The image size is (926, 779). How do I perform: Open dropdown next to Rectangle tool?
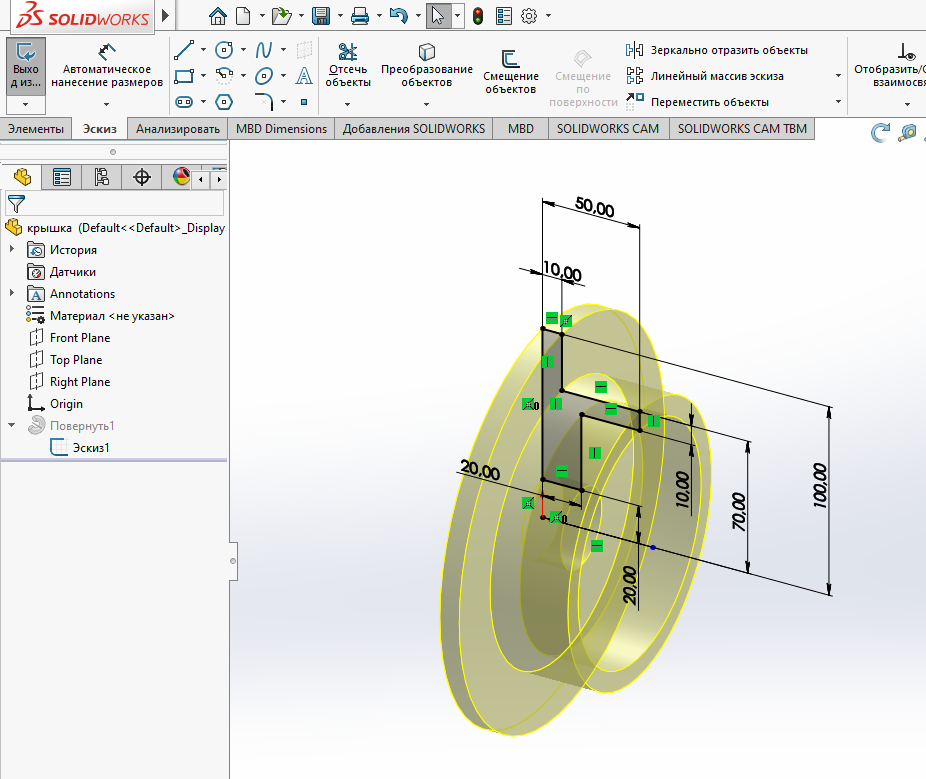(x=204, y=76)
